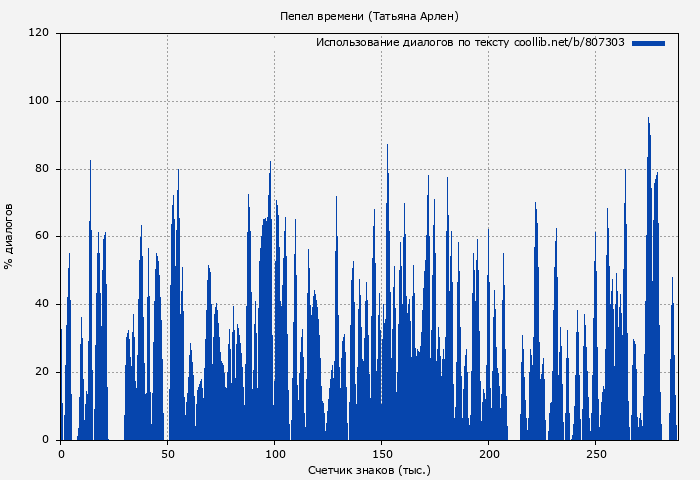Screen dimensions: 700x480
Task: Click the y-axis tick value 40
Action: click(x=42, y=304)
